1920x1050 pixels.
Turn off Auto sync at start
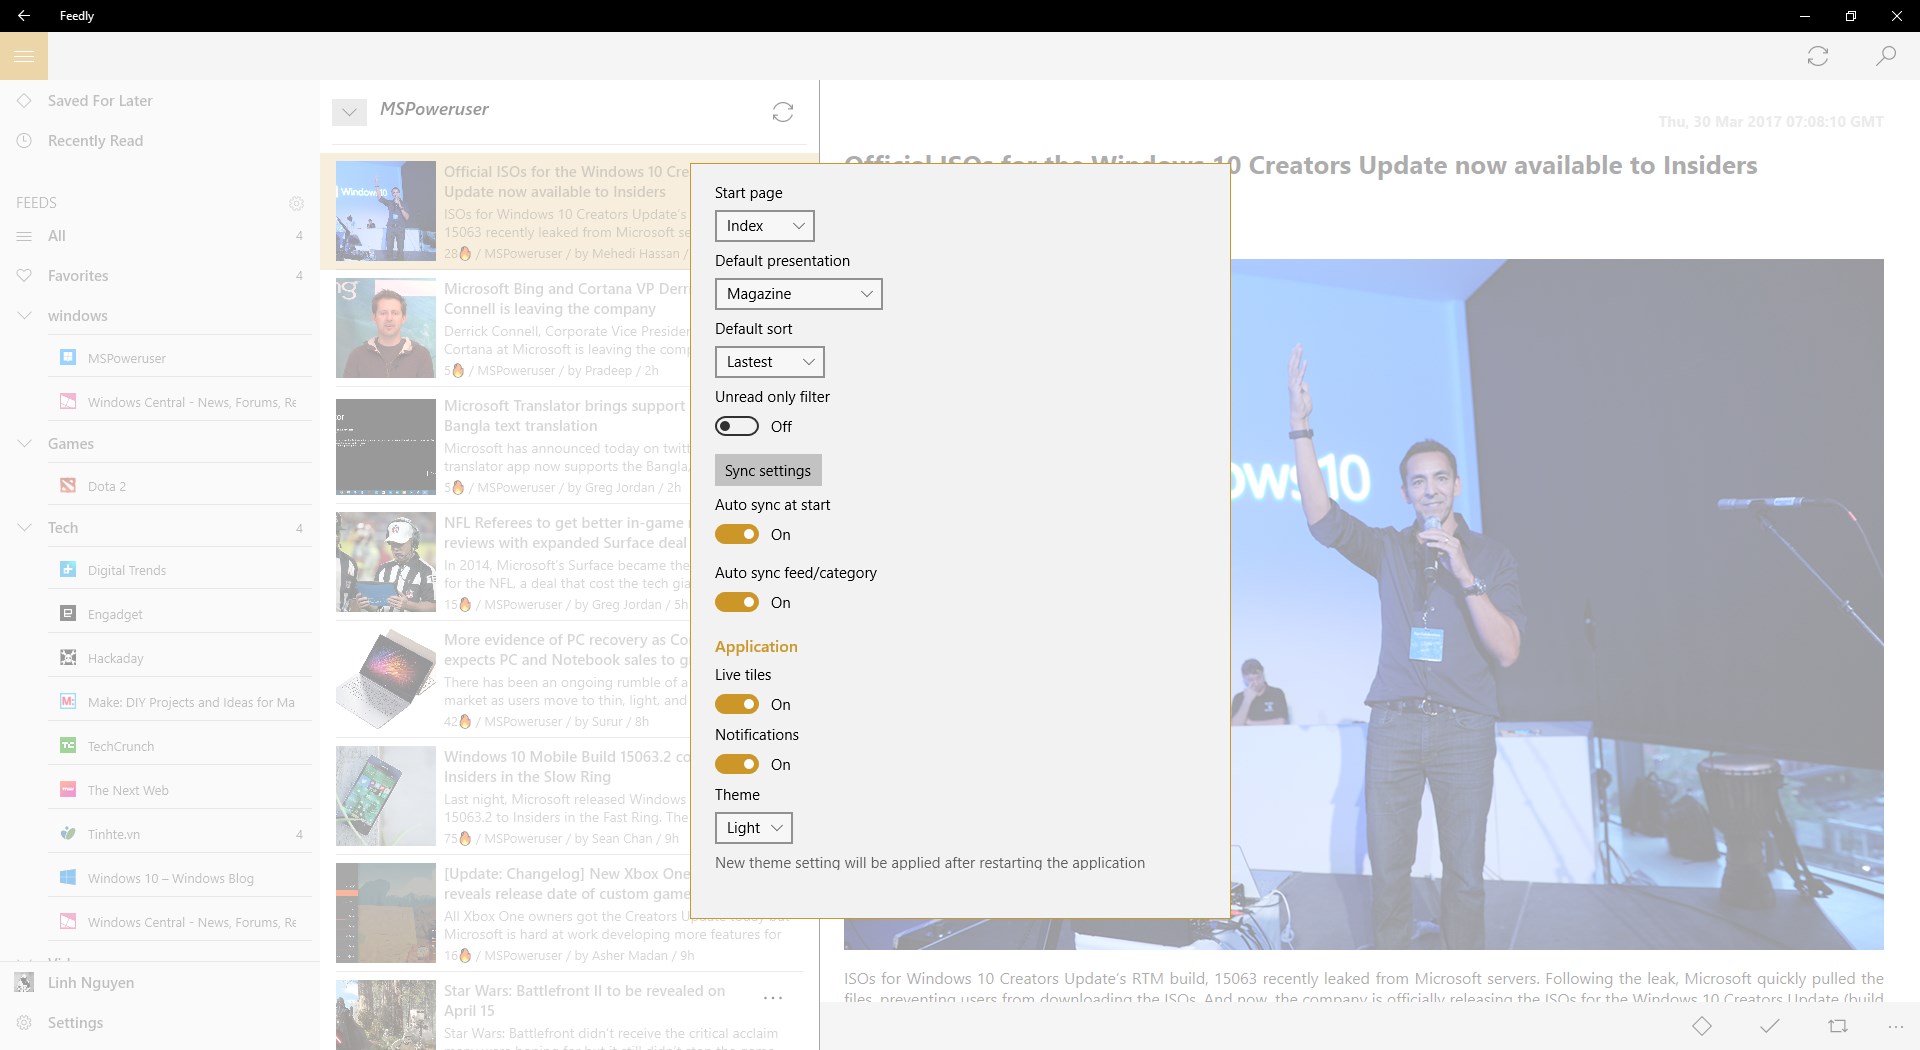tap(737, 535)
